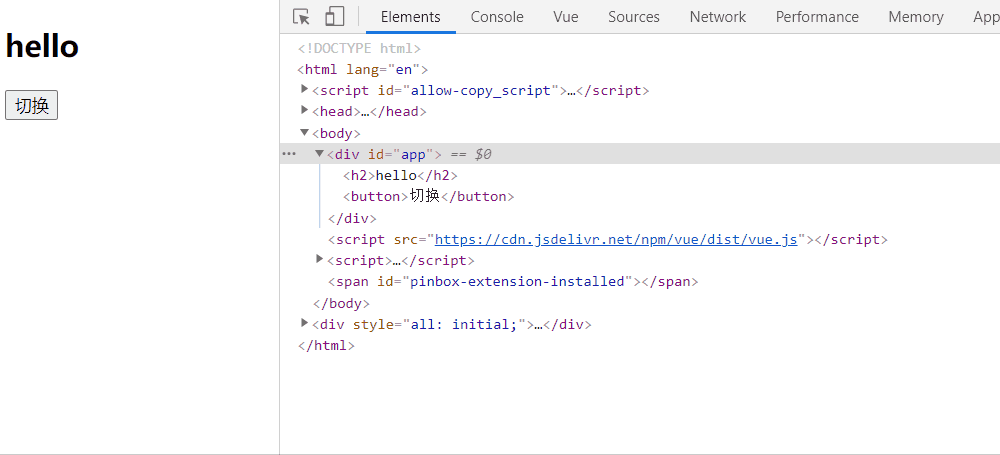Select the closing </html> tag line
This screenshot has height=455, width=1000.
click(x=326, y=346)
